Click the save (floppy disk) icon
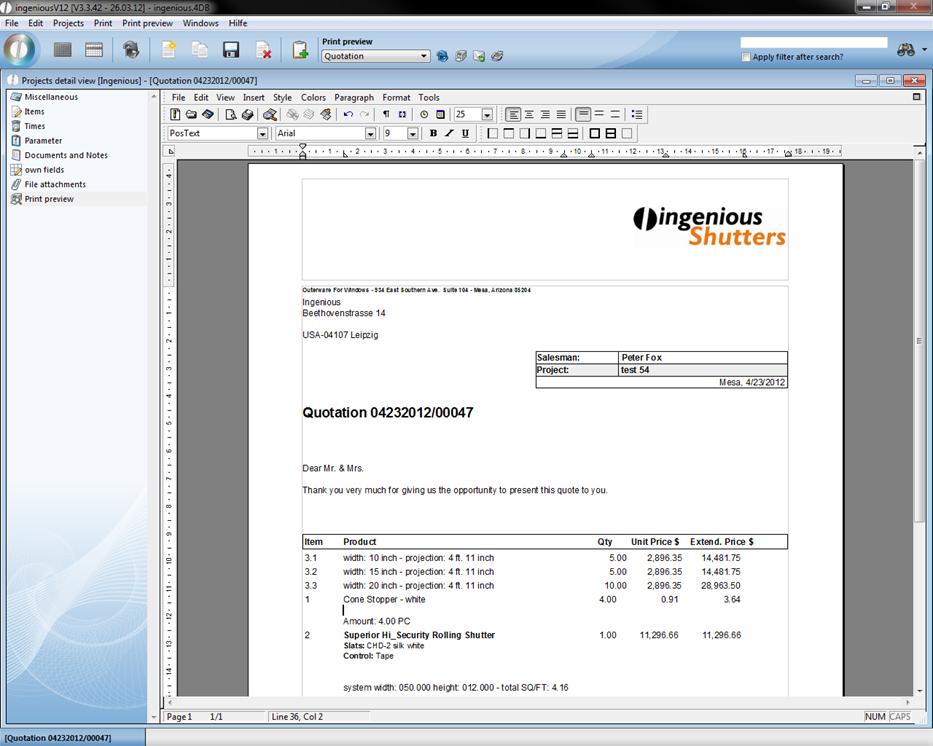 pyautogui.click(x=231, y=49)
